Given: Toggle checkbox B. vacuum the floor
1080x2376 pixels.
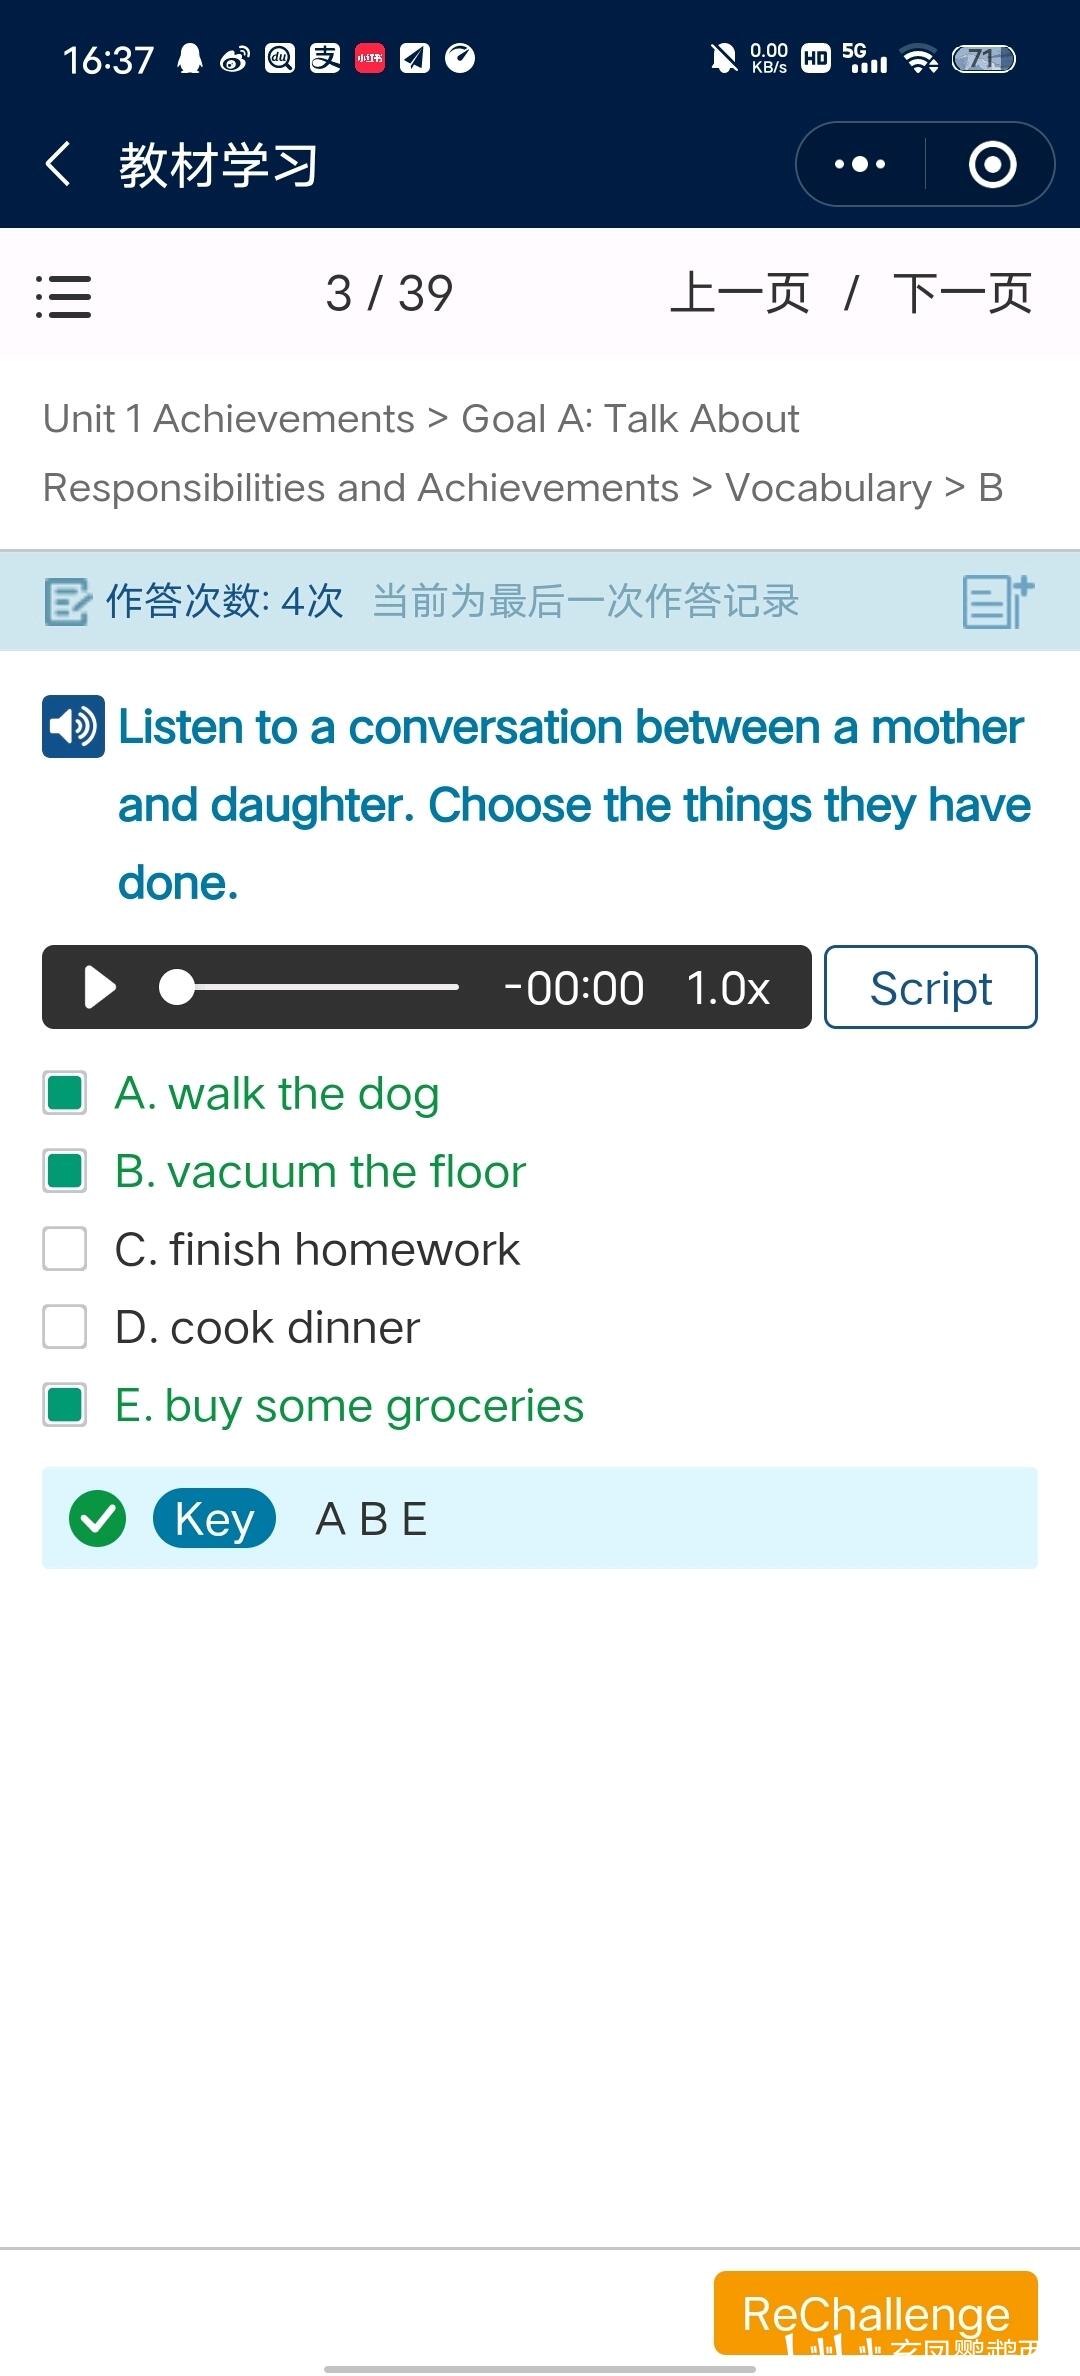Looking at the screenshot, I should (x=65, y=1170).
